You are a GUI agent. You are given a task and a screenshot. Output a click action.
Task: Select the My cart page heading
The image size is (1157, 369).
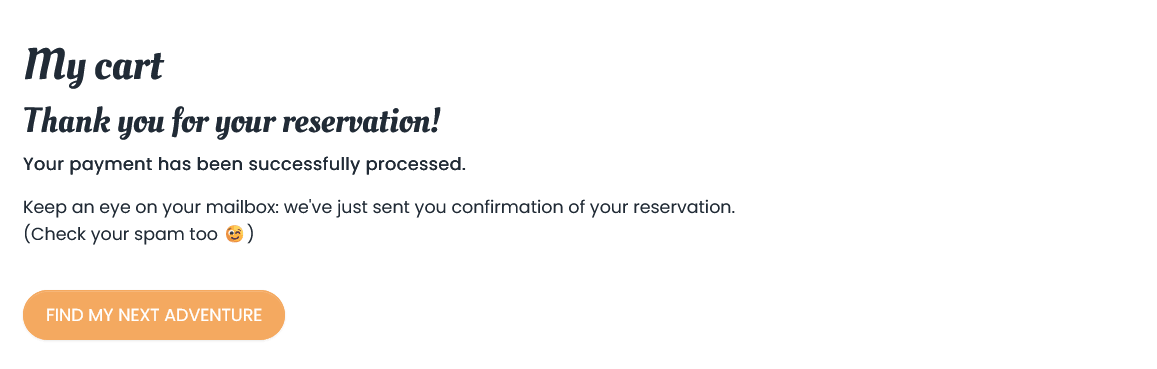pyautogui.click(x=93, y=65)
